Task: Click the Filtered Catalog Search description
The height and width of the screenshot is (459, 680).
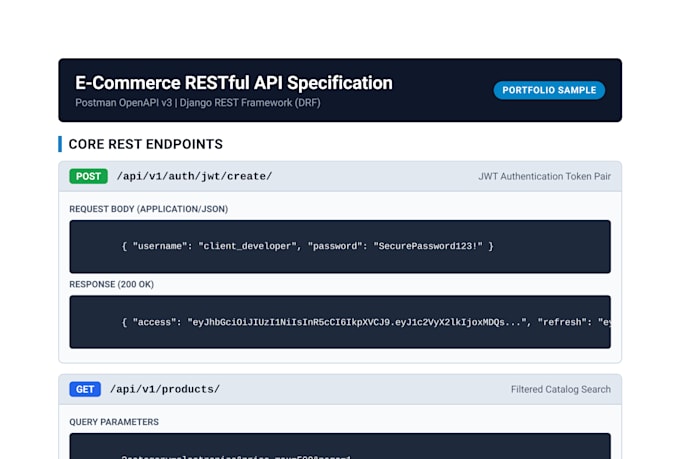Action: [x=561, y=389]
